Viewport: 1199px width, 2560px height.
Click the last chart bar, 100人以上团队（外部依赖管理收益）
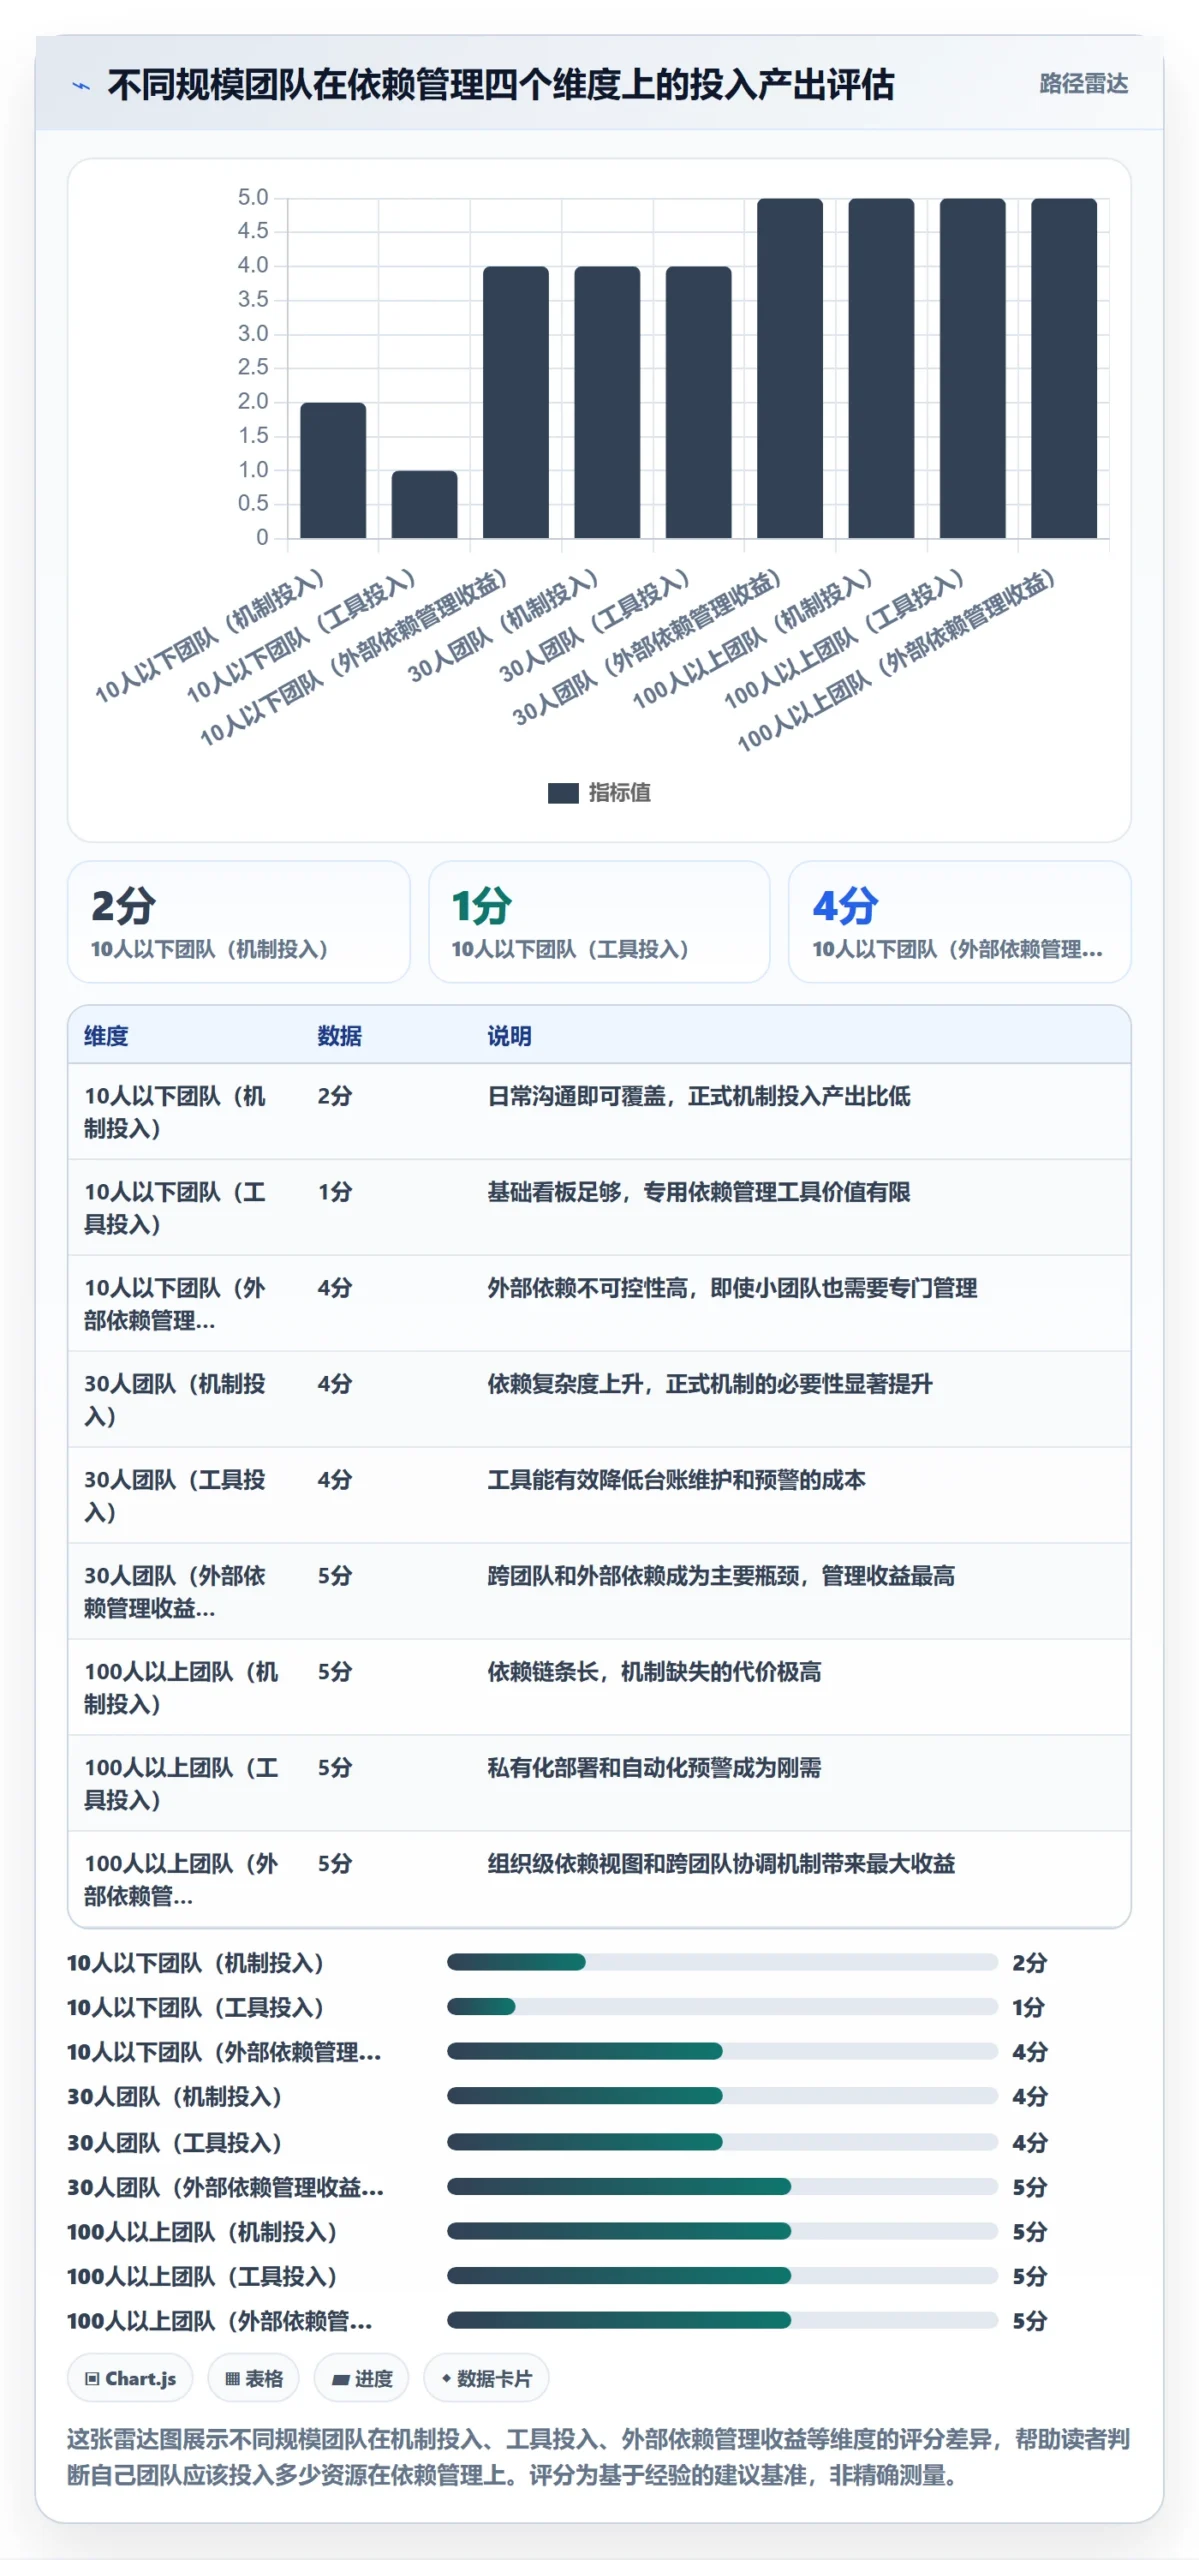[1064, 368]
